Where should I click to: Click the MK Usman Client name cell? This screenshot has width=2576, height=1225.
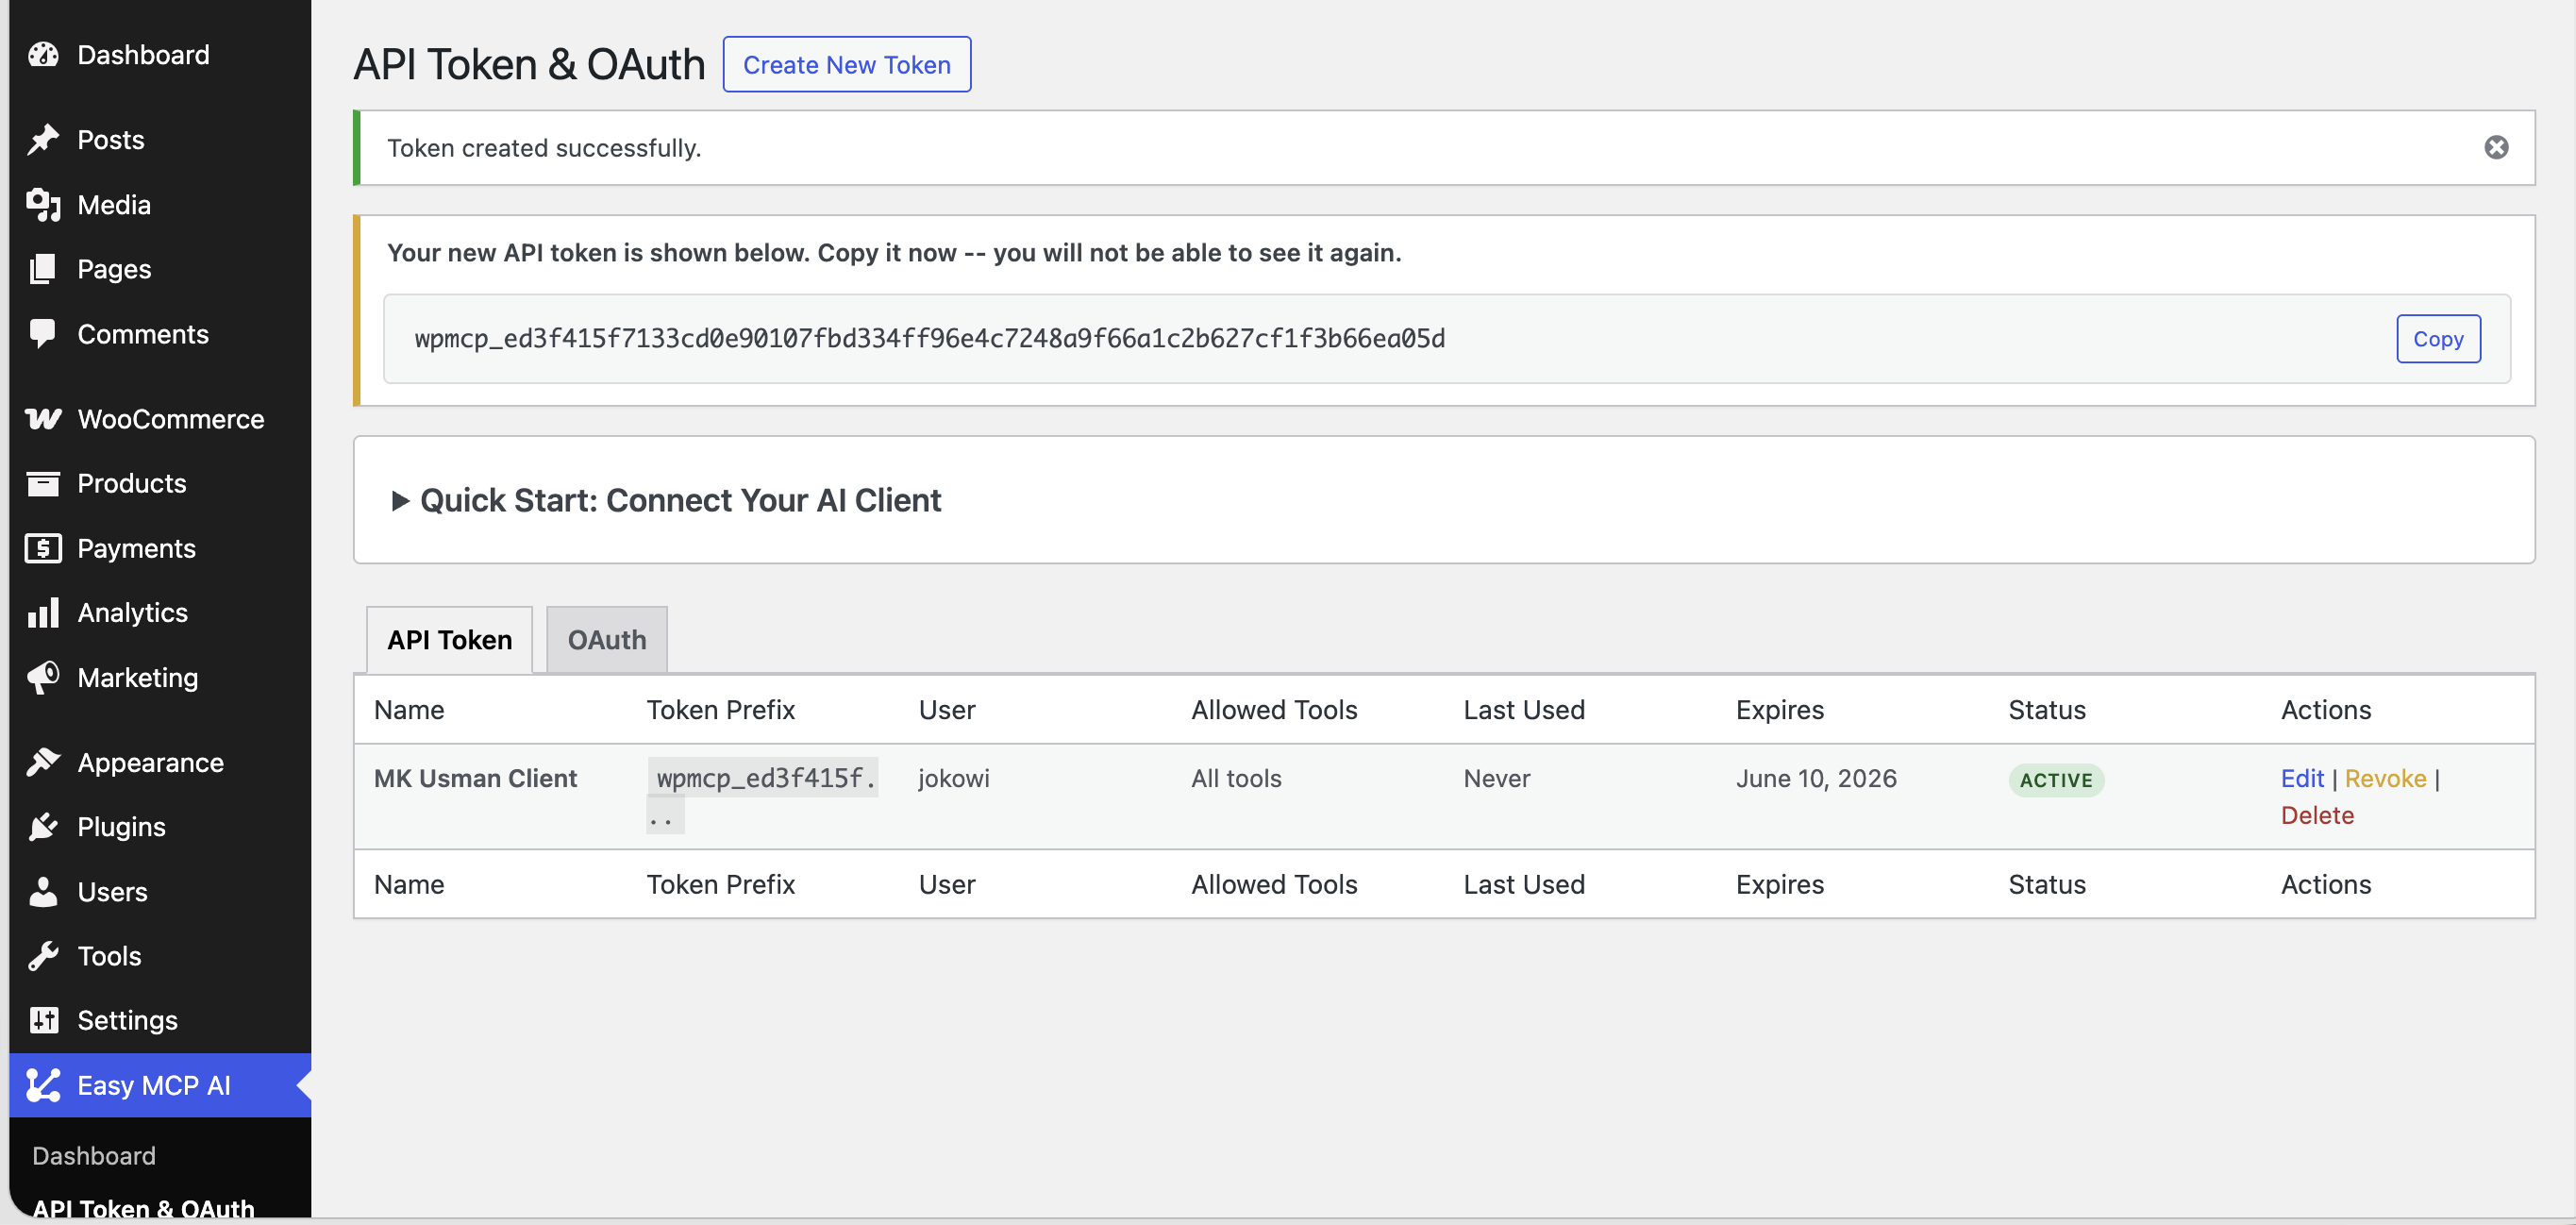point(475,779)
